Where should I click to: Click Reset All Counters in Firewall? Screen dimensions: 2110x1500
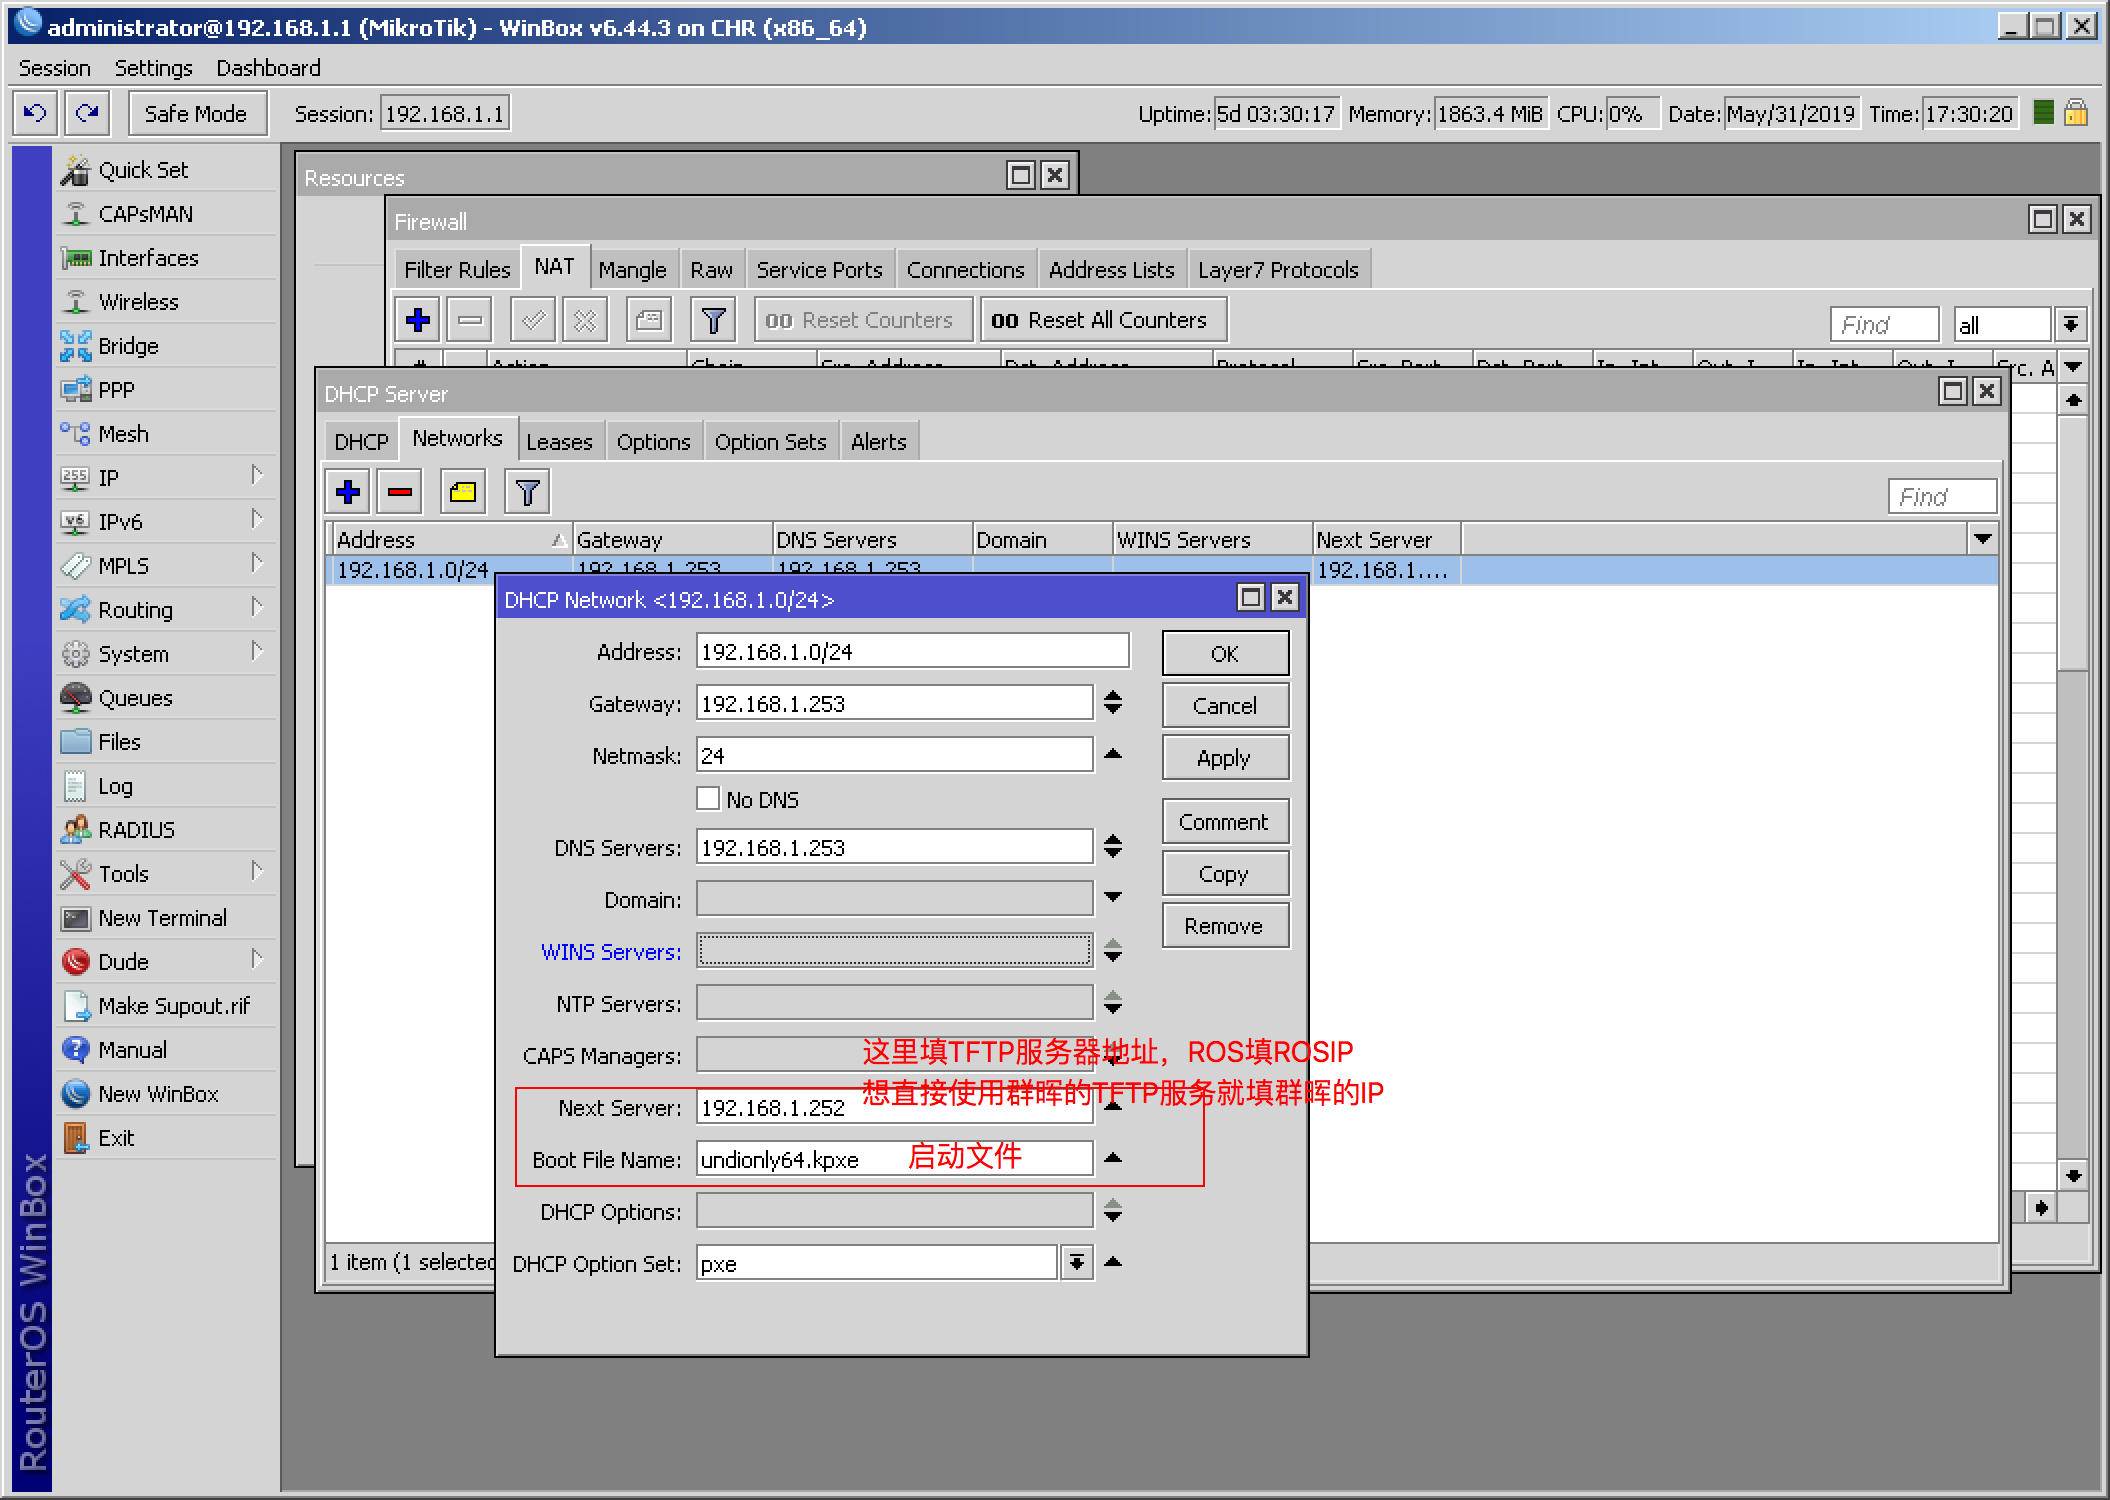1103,320
